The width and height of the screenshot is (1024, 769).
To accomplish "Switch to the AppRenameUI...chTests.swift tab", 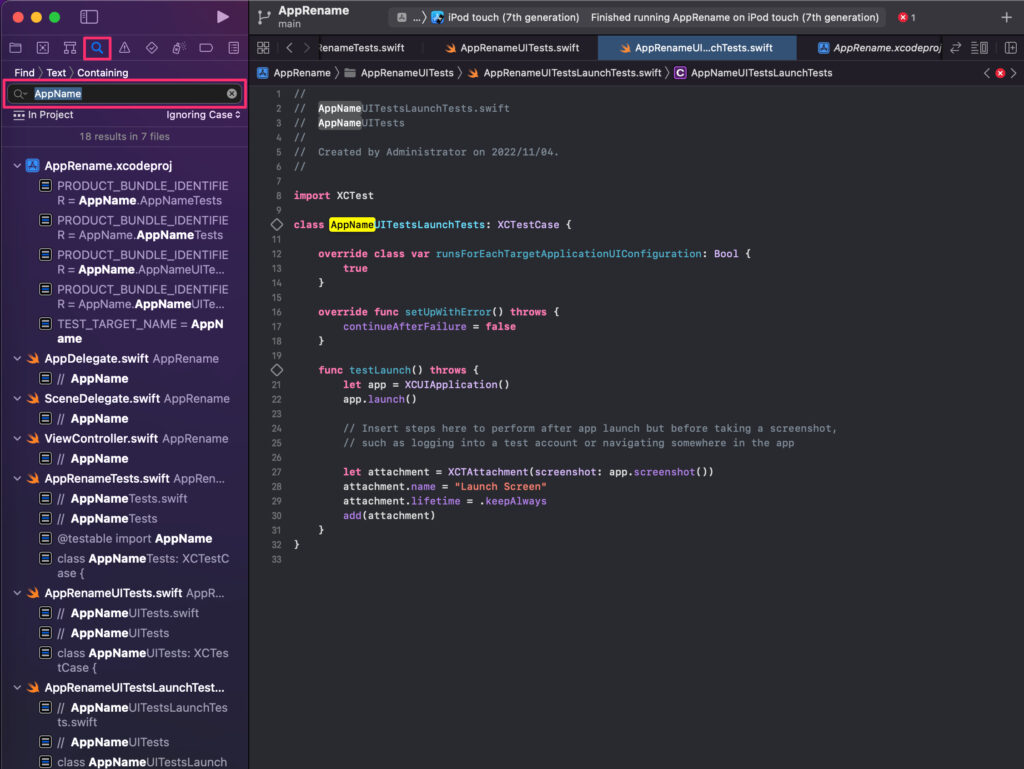I will pyautogui.click(x=696, y=48).
